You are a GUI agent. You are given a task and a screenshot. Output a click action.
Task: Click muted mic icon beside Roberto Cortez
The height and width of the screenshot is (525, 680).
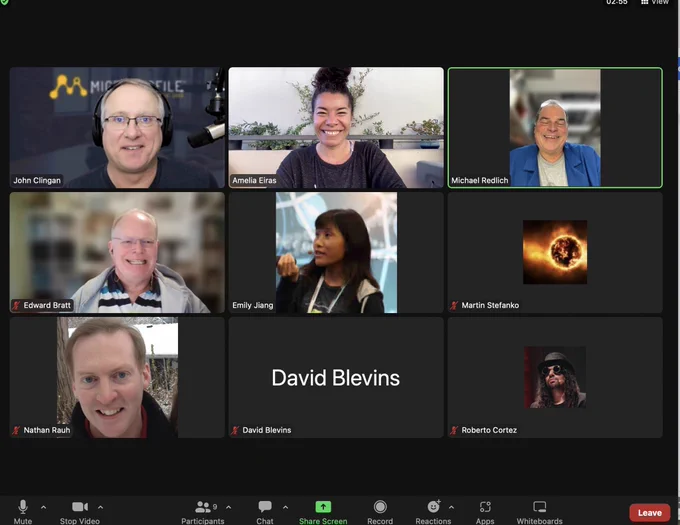pyautogui.click(x=454, y=430)
